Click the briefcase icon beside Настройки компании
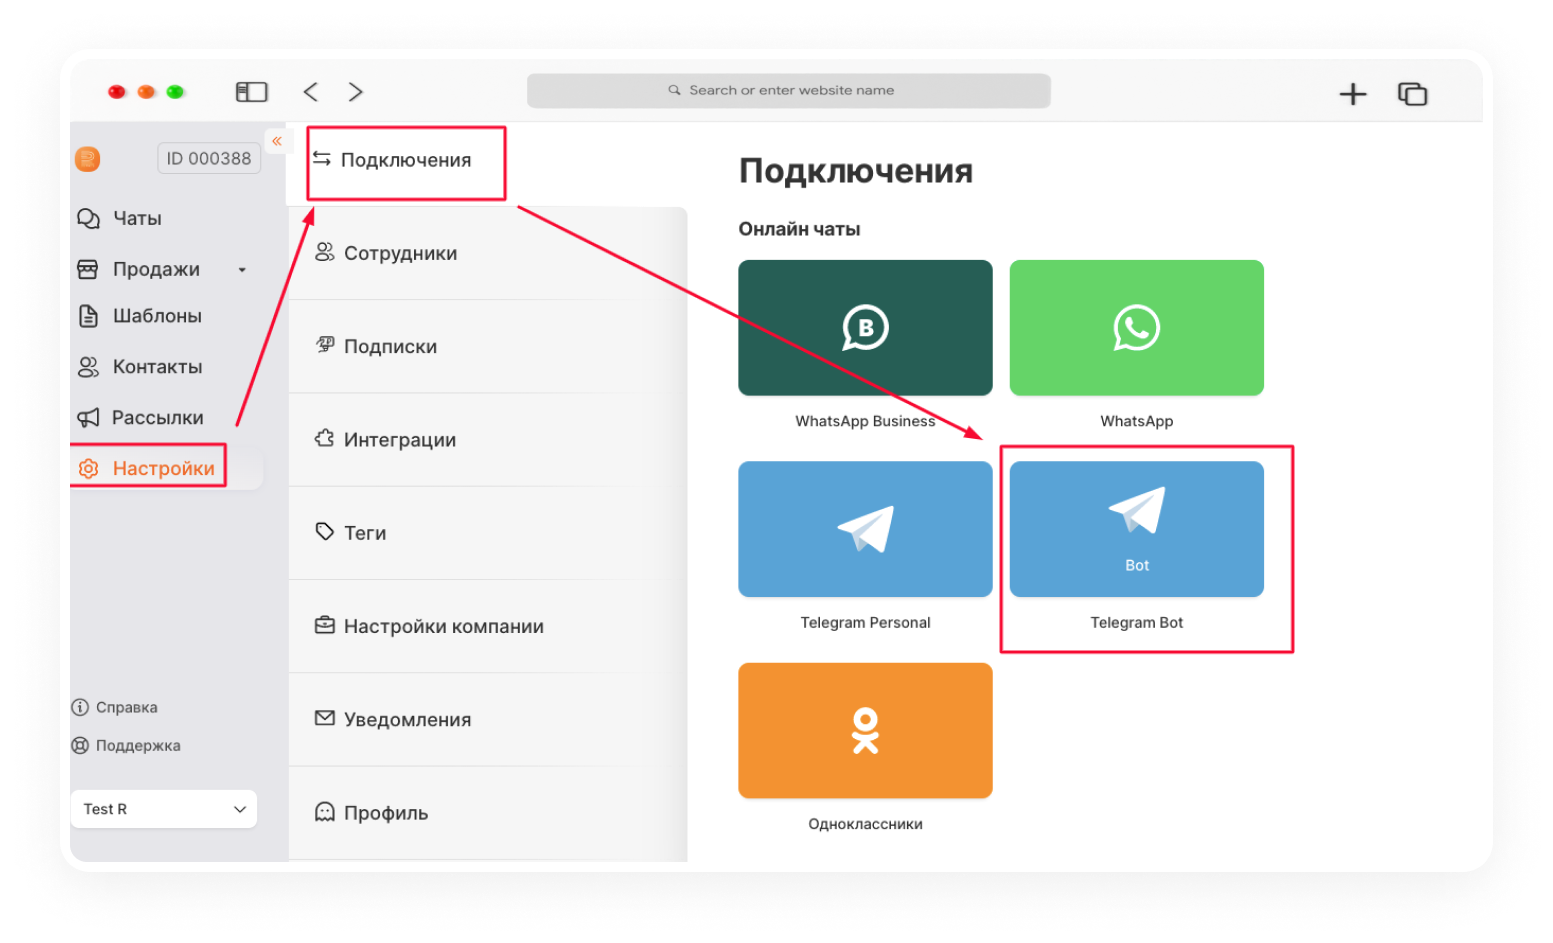 [x=325, y=625]
